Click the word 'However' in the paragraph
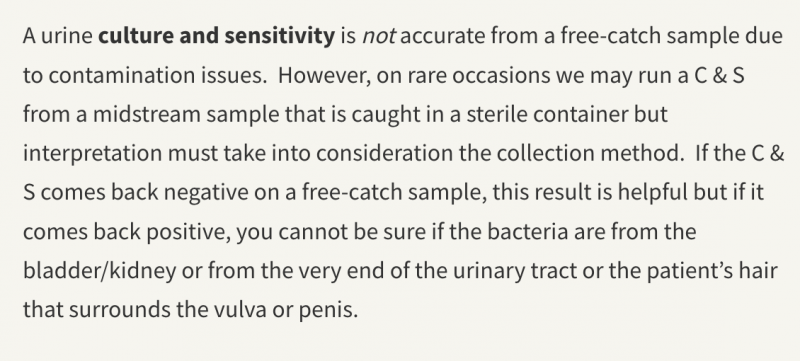This screenshot has width=800, height=361. point(324,76)
